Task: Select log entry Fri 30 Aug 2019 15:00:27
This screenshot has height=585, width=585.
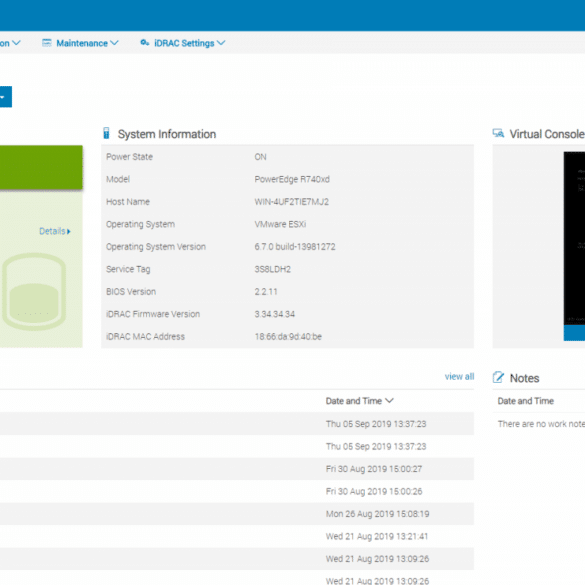Action: click(x=374, y=469)
